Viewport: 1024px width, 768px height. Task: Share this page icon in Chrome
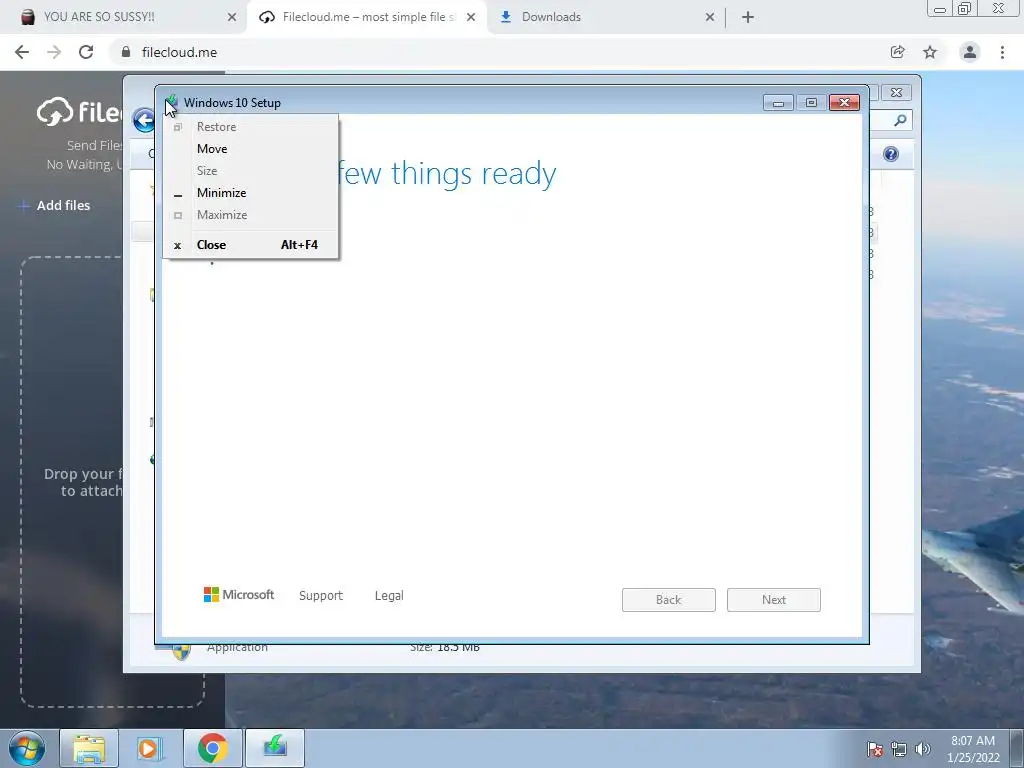pos(898,52)
